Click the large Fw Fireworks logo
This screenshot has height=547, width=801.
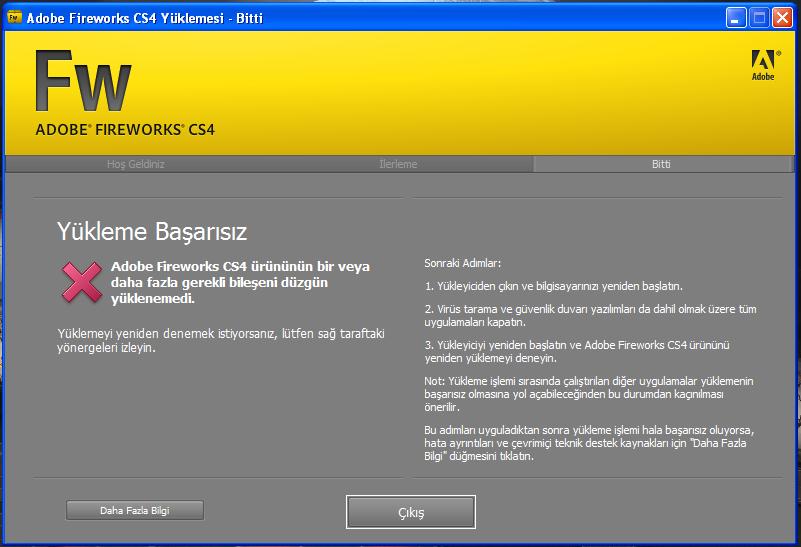[x=83, y=81]
